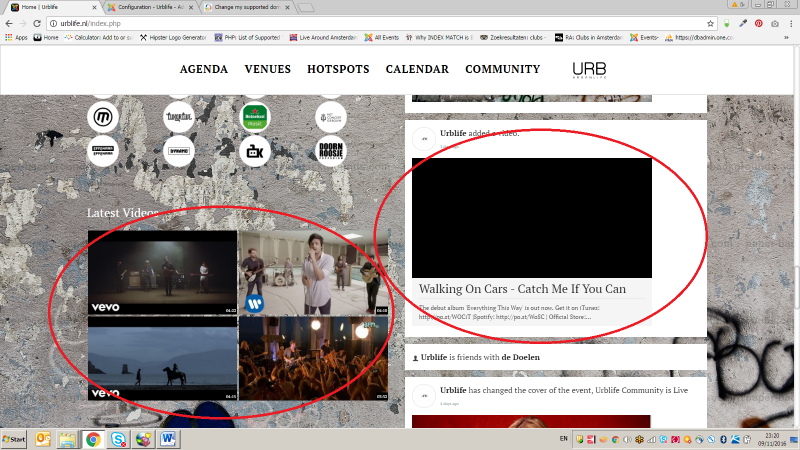
Task: Open the Het Concertgebouw venue logo
Action: [331, 117]
